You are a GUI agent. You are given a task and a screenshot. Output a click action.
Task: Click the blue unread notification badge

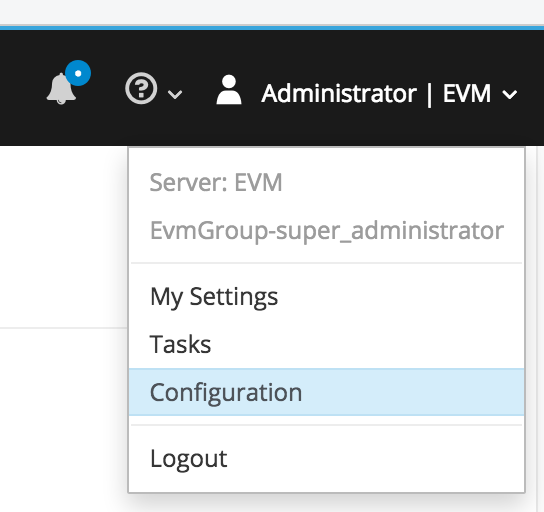[78, 73]
